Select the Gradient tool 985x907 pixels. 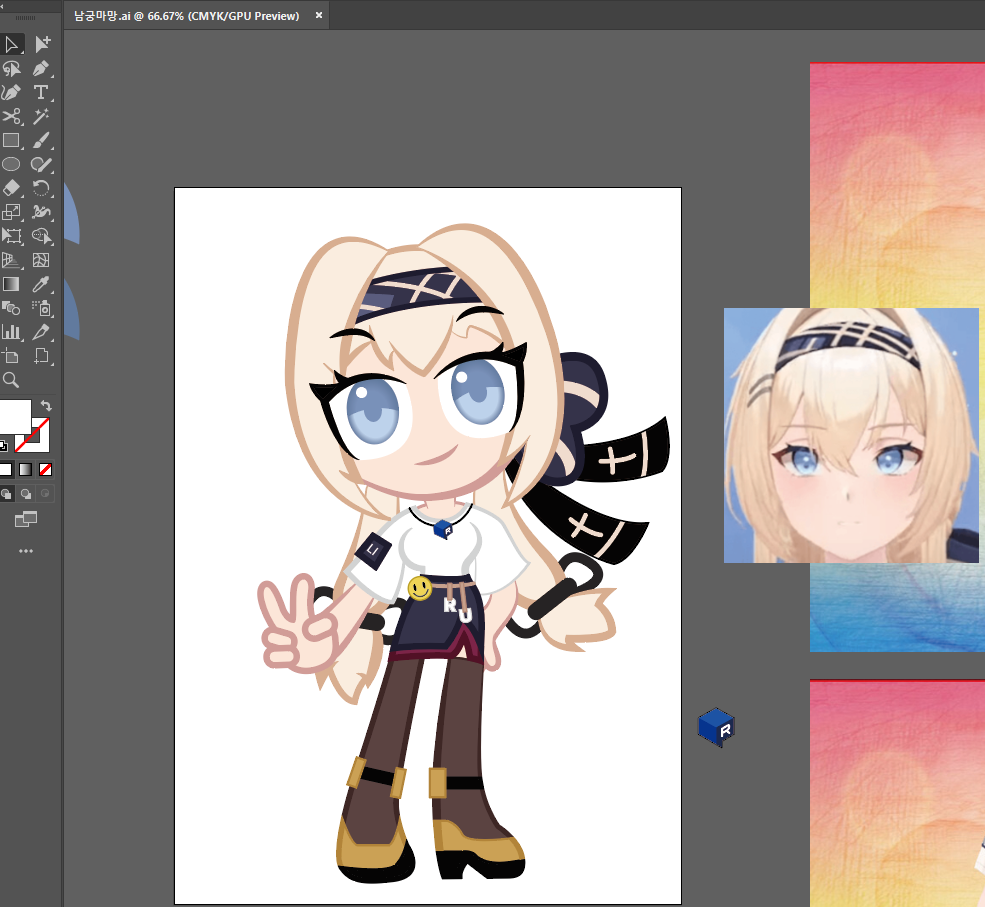coord(12,284)
